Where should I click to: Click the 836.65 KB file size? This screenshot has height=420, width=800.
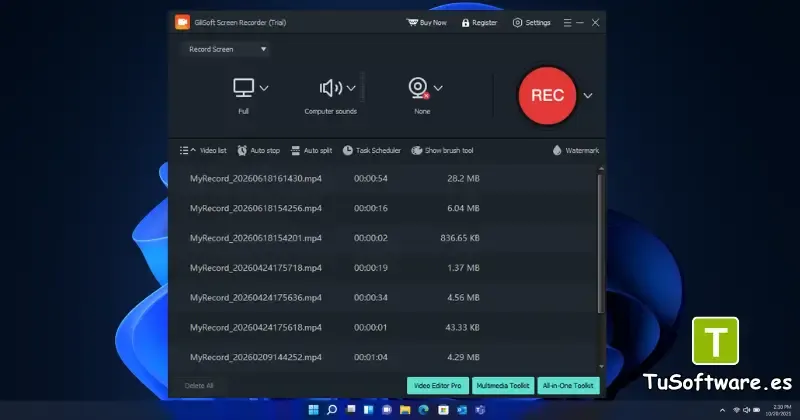point(460,238)
